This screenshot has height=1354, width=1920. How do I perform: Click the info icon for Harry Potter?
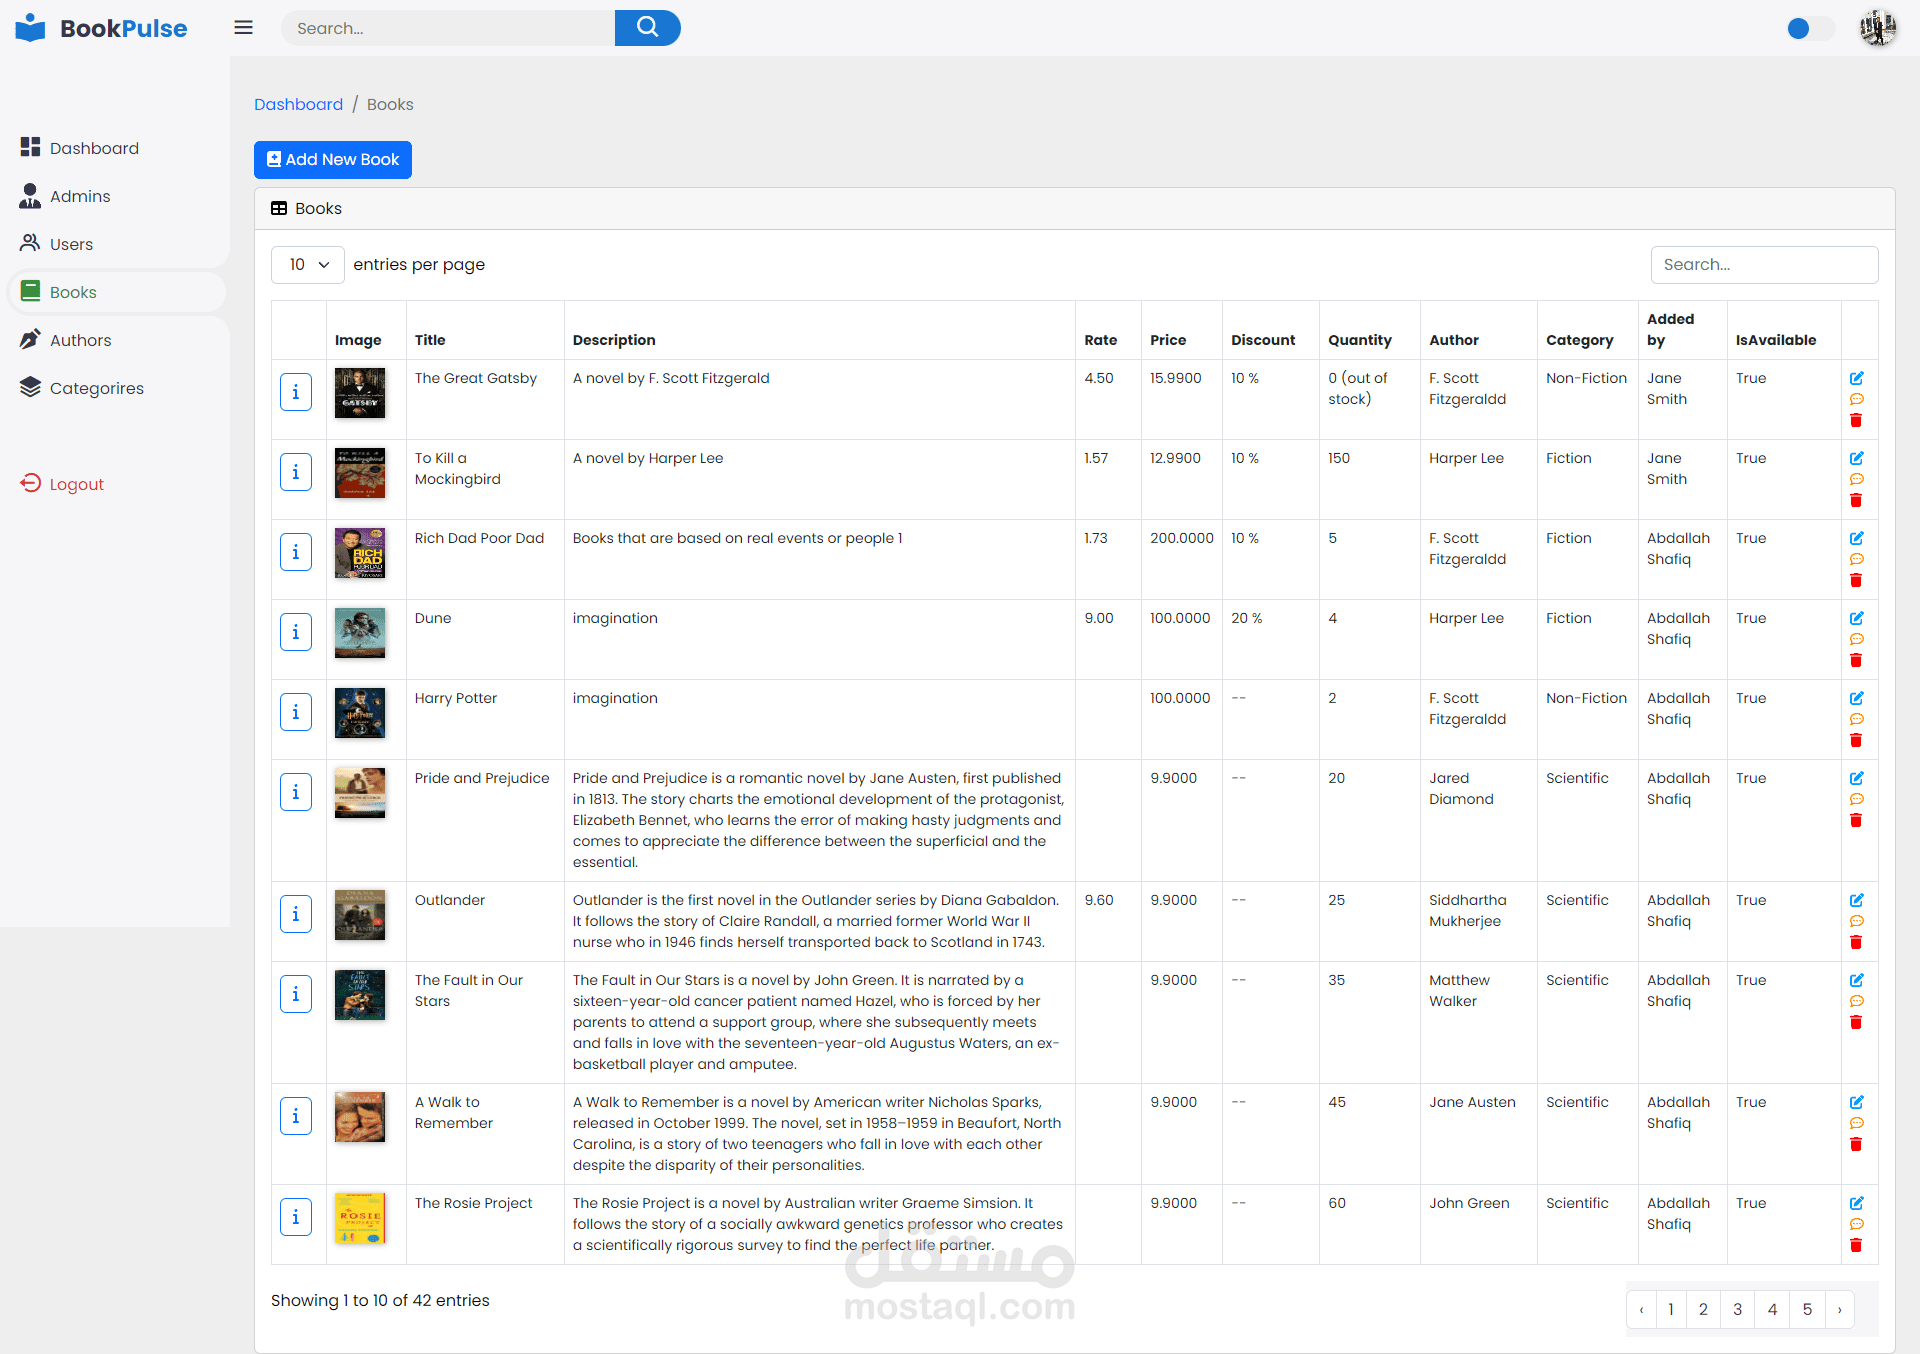click(x=296, y=712)
